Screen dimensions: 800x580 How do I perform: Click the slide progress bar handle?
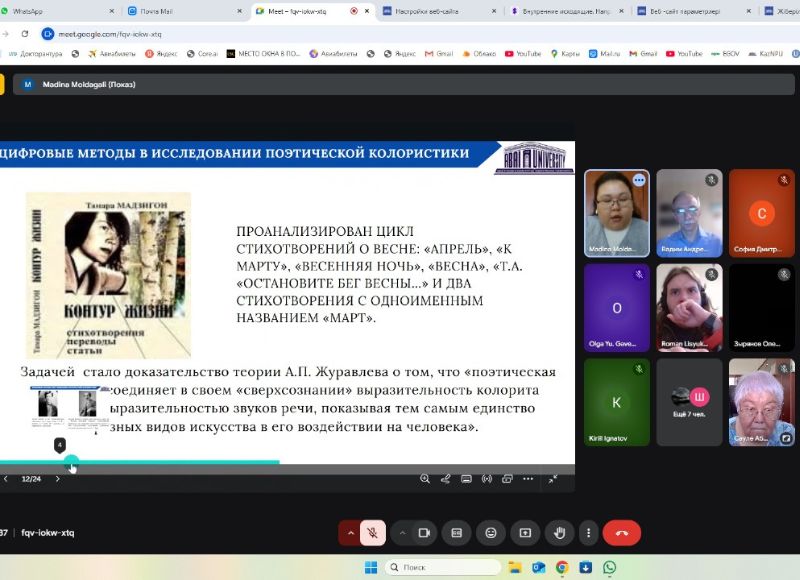click(x=71, y=463)
